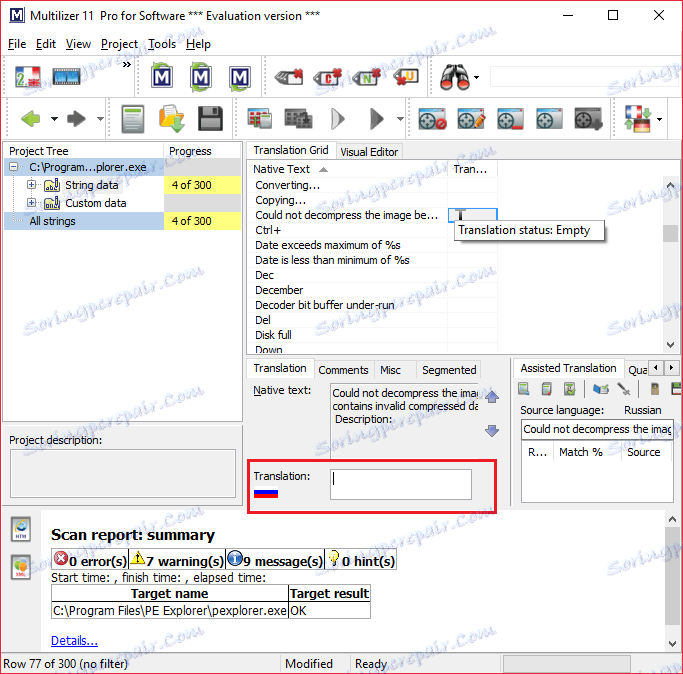Open the View menu
Screen dimensions: 683x674
[x=78, y=44]
